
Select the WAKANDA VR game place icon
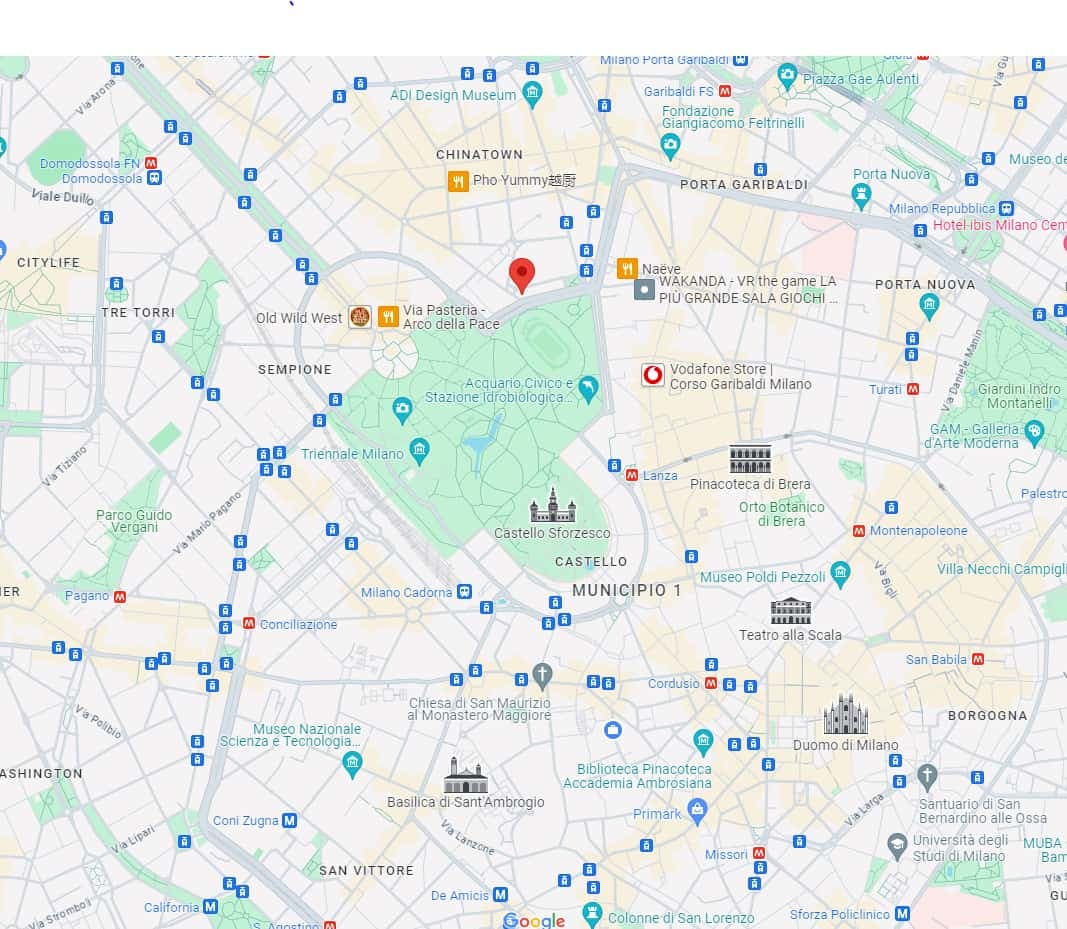coord(644,290)
